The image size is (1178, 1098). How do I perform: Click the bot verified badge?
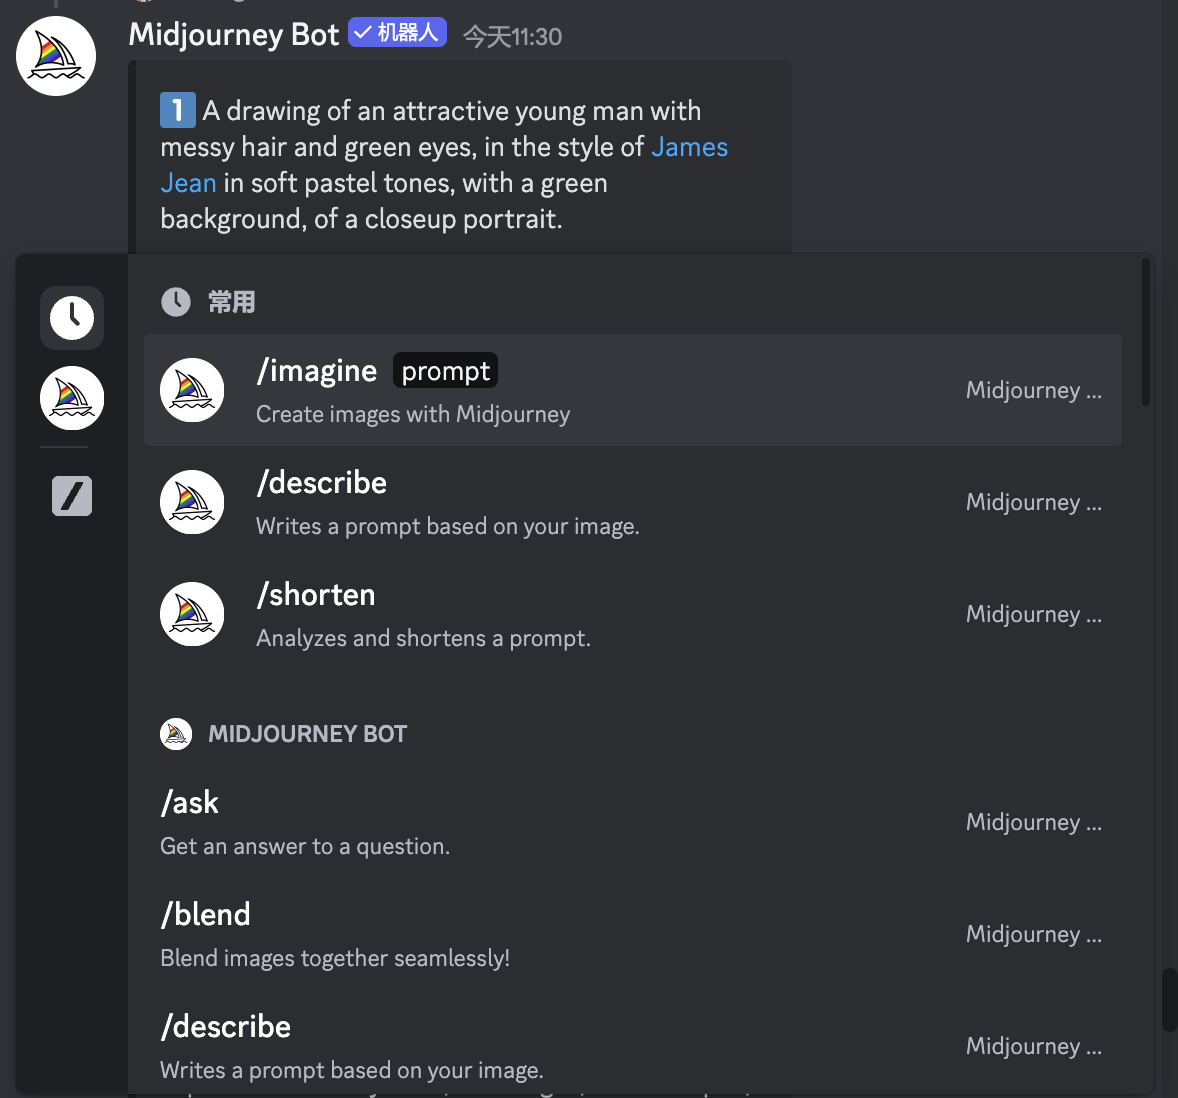pyautogui.click(x=397, y=33)
